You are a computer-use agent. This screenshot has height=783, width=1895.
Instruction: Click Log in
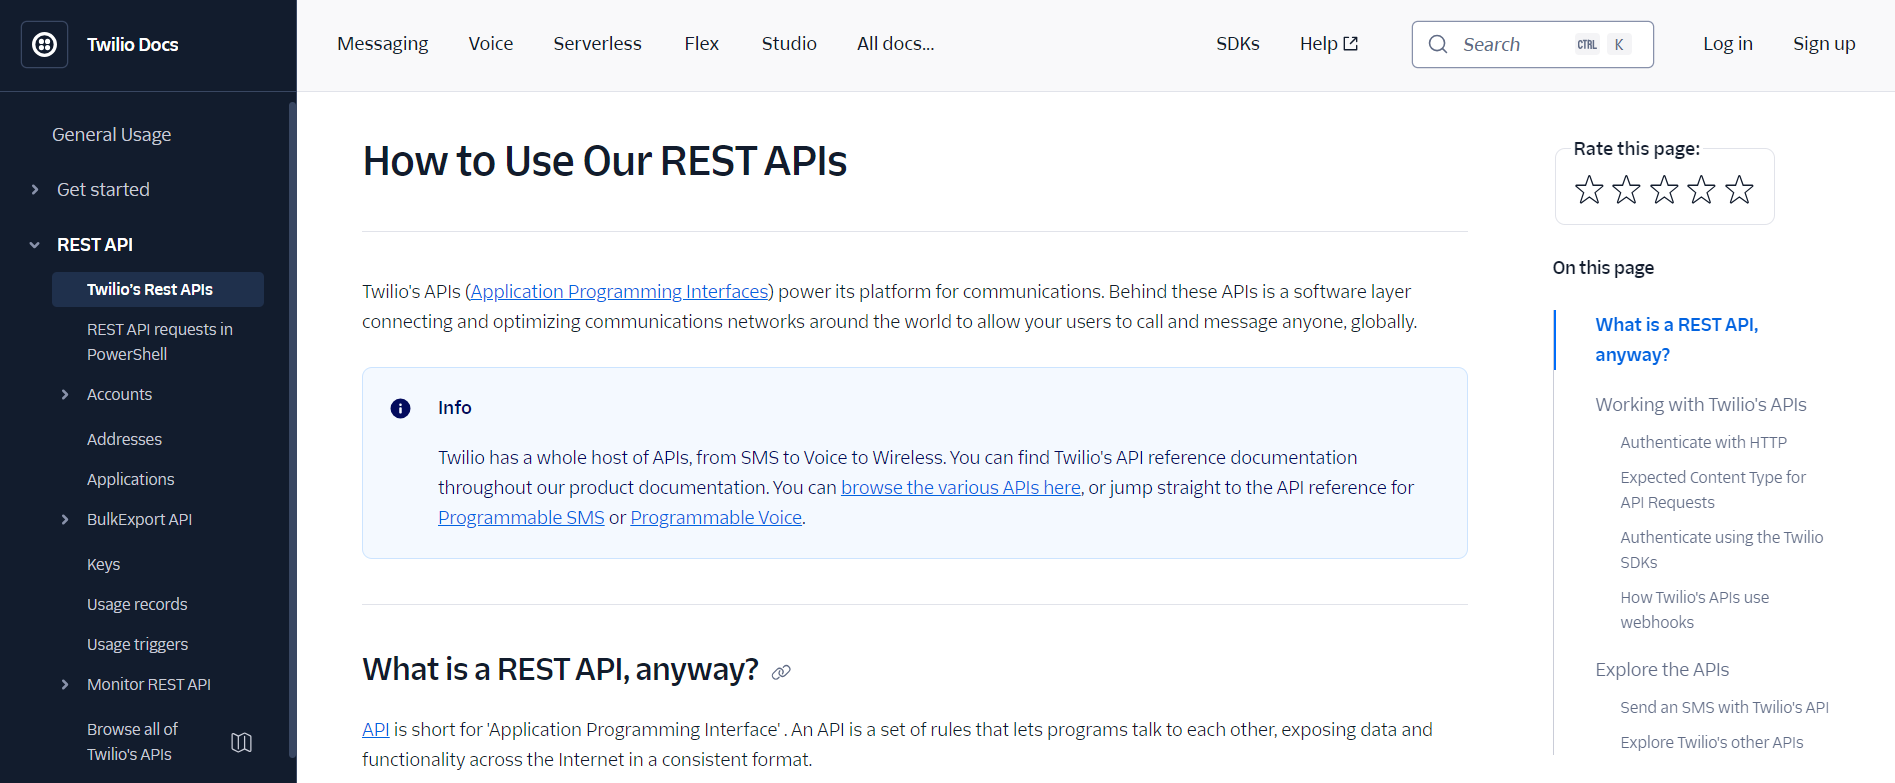coord(1728,44)
